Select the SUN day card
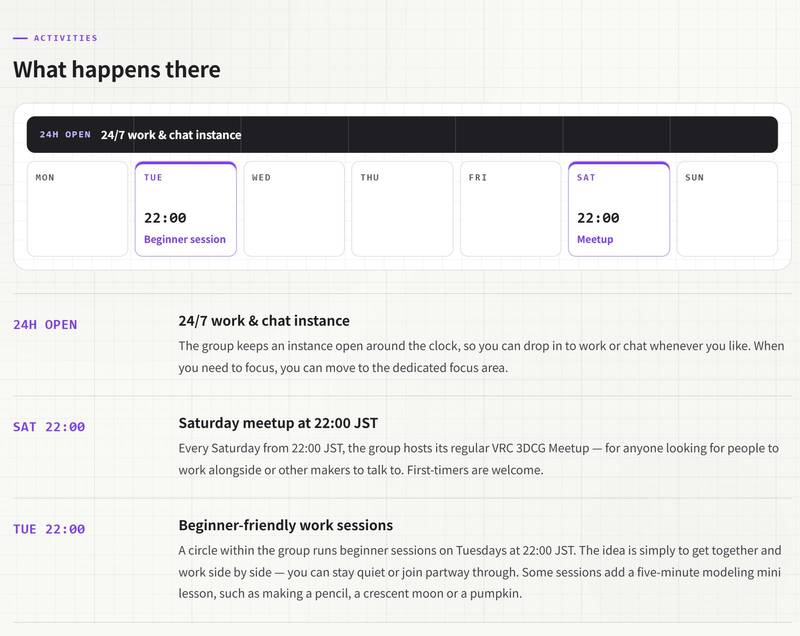Image resolution: width=800 pixels, height=636 pixels. [x=727, y=209]
